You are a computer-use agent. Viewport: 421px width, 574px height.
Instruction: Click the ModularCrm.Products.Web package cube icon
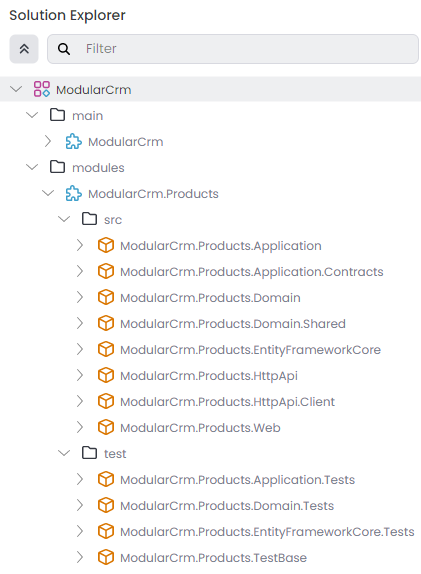coord(106,427)
